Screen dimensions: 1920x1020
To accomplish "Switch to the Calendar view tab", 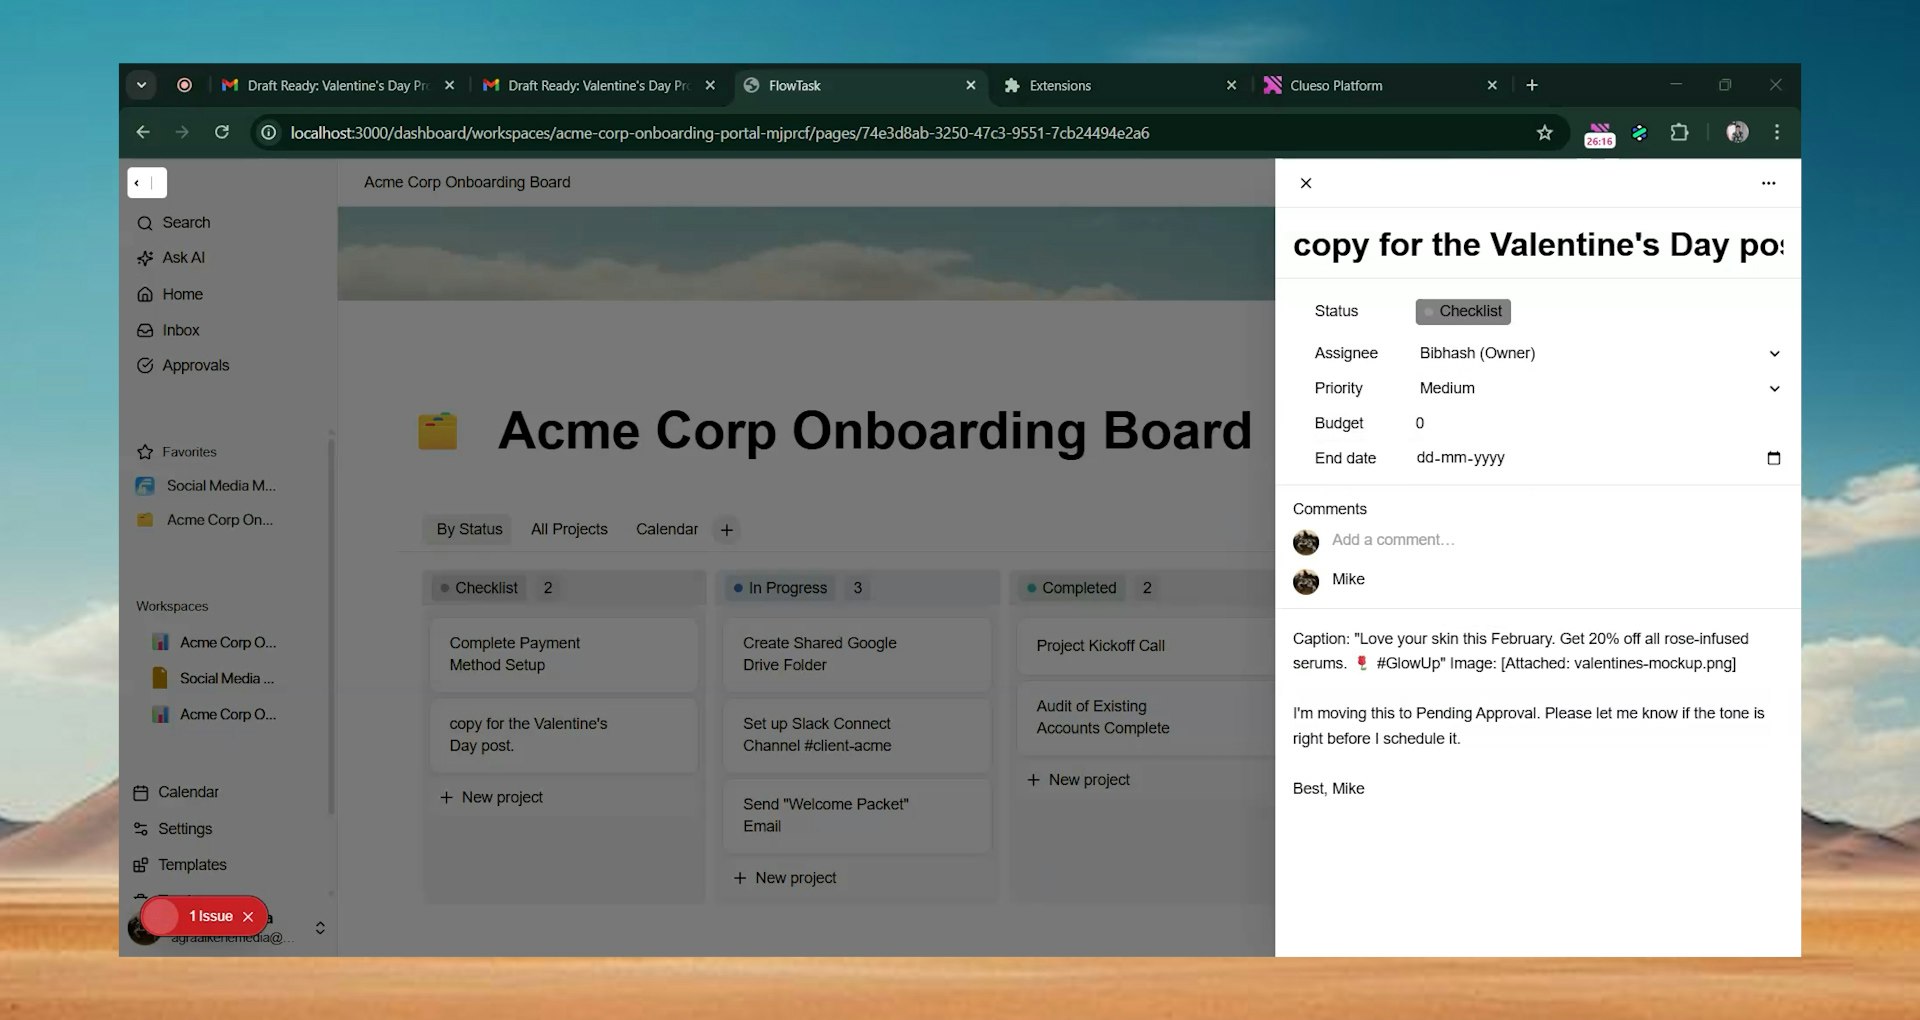I will pos(666,529).
